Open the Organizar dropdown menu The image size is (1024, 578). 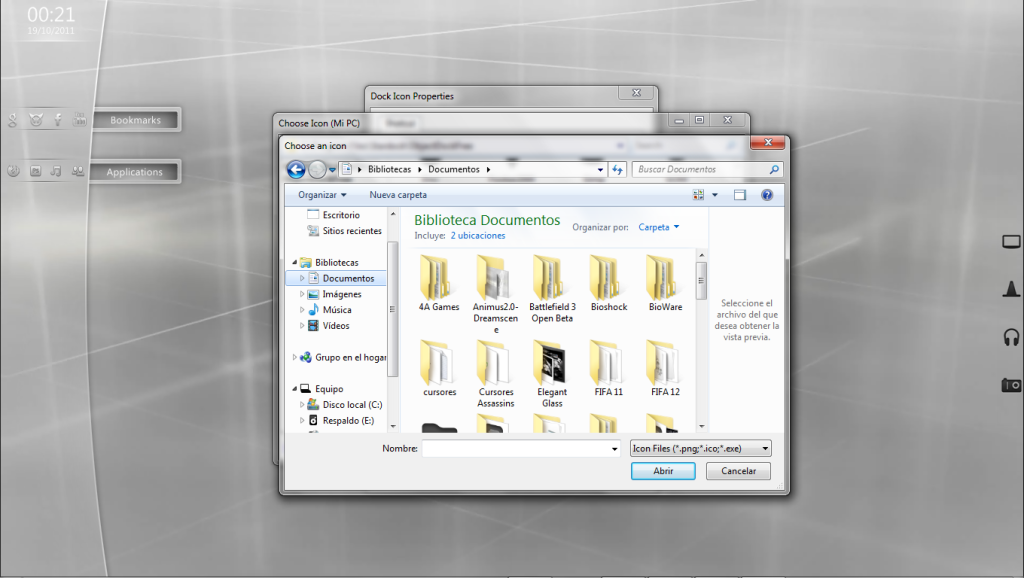pos(322,195)
